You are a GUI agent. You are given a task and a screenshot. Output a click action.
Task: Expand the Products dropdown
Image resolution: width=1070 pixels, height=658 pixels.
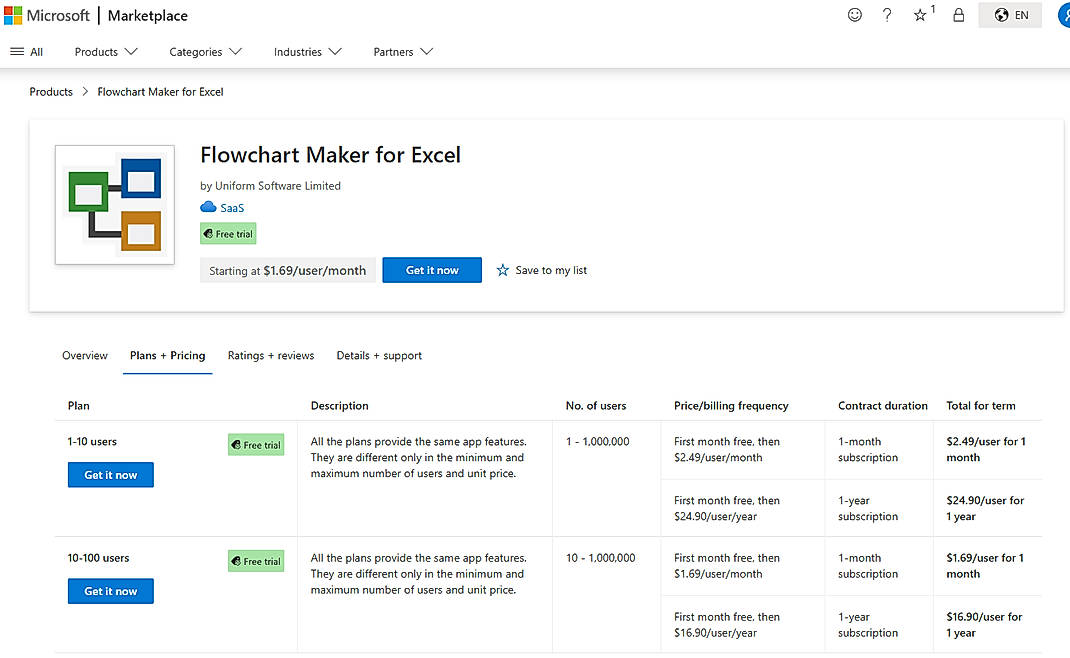106,52
